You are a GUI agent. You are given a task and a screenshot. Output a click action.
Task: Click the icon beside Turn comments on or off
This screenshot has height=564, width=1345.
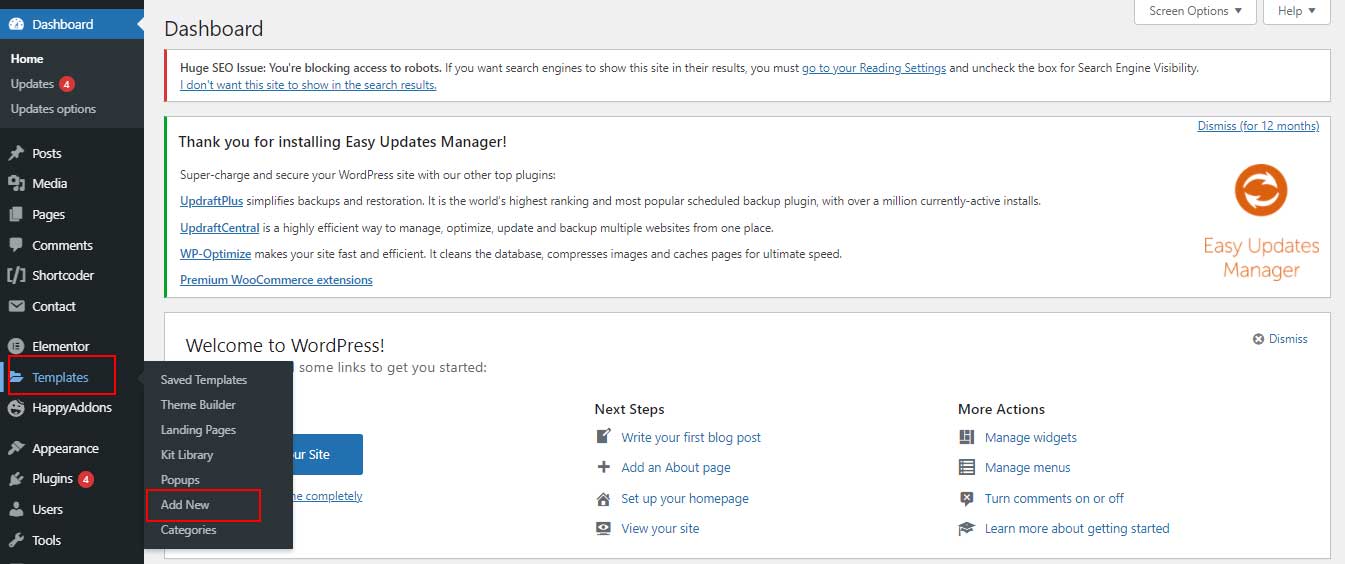point(967,498)
